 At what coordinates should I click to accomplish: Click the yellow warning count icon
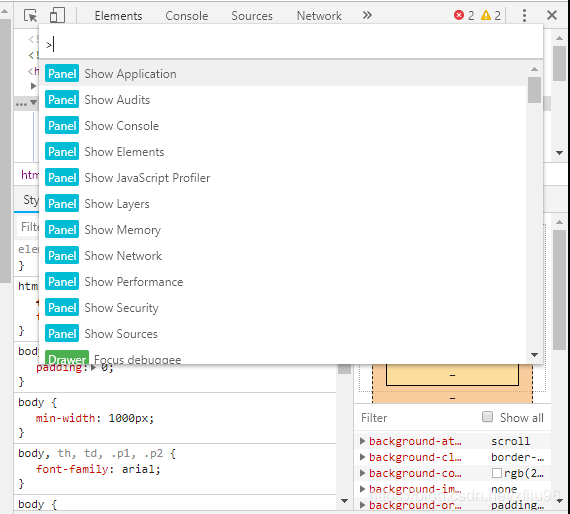tap(486, 15)
